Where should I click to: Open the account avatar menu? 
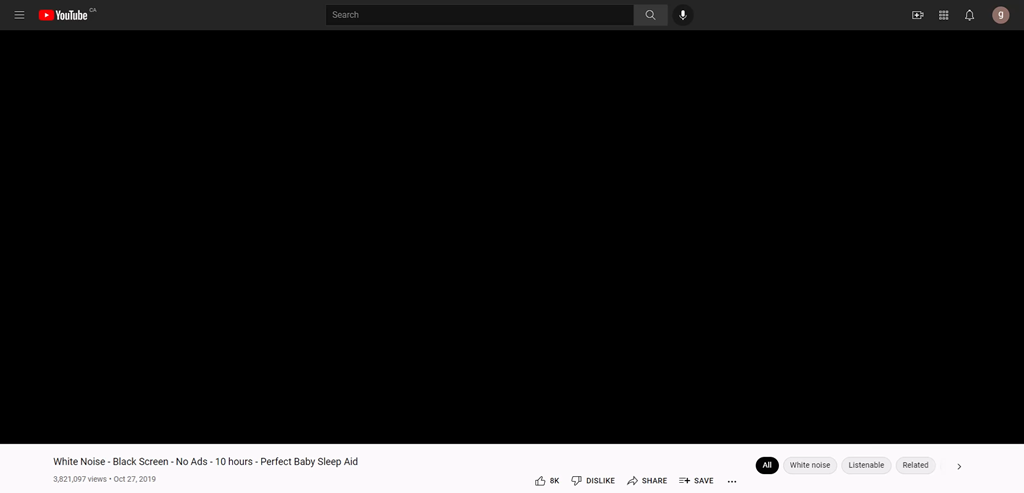click(x=1000, y=15)
